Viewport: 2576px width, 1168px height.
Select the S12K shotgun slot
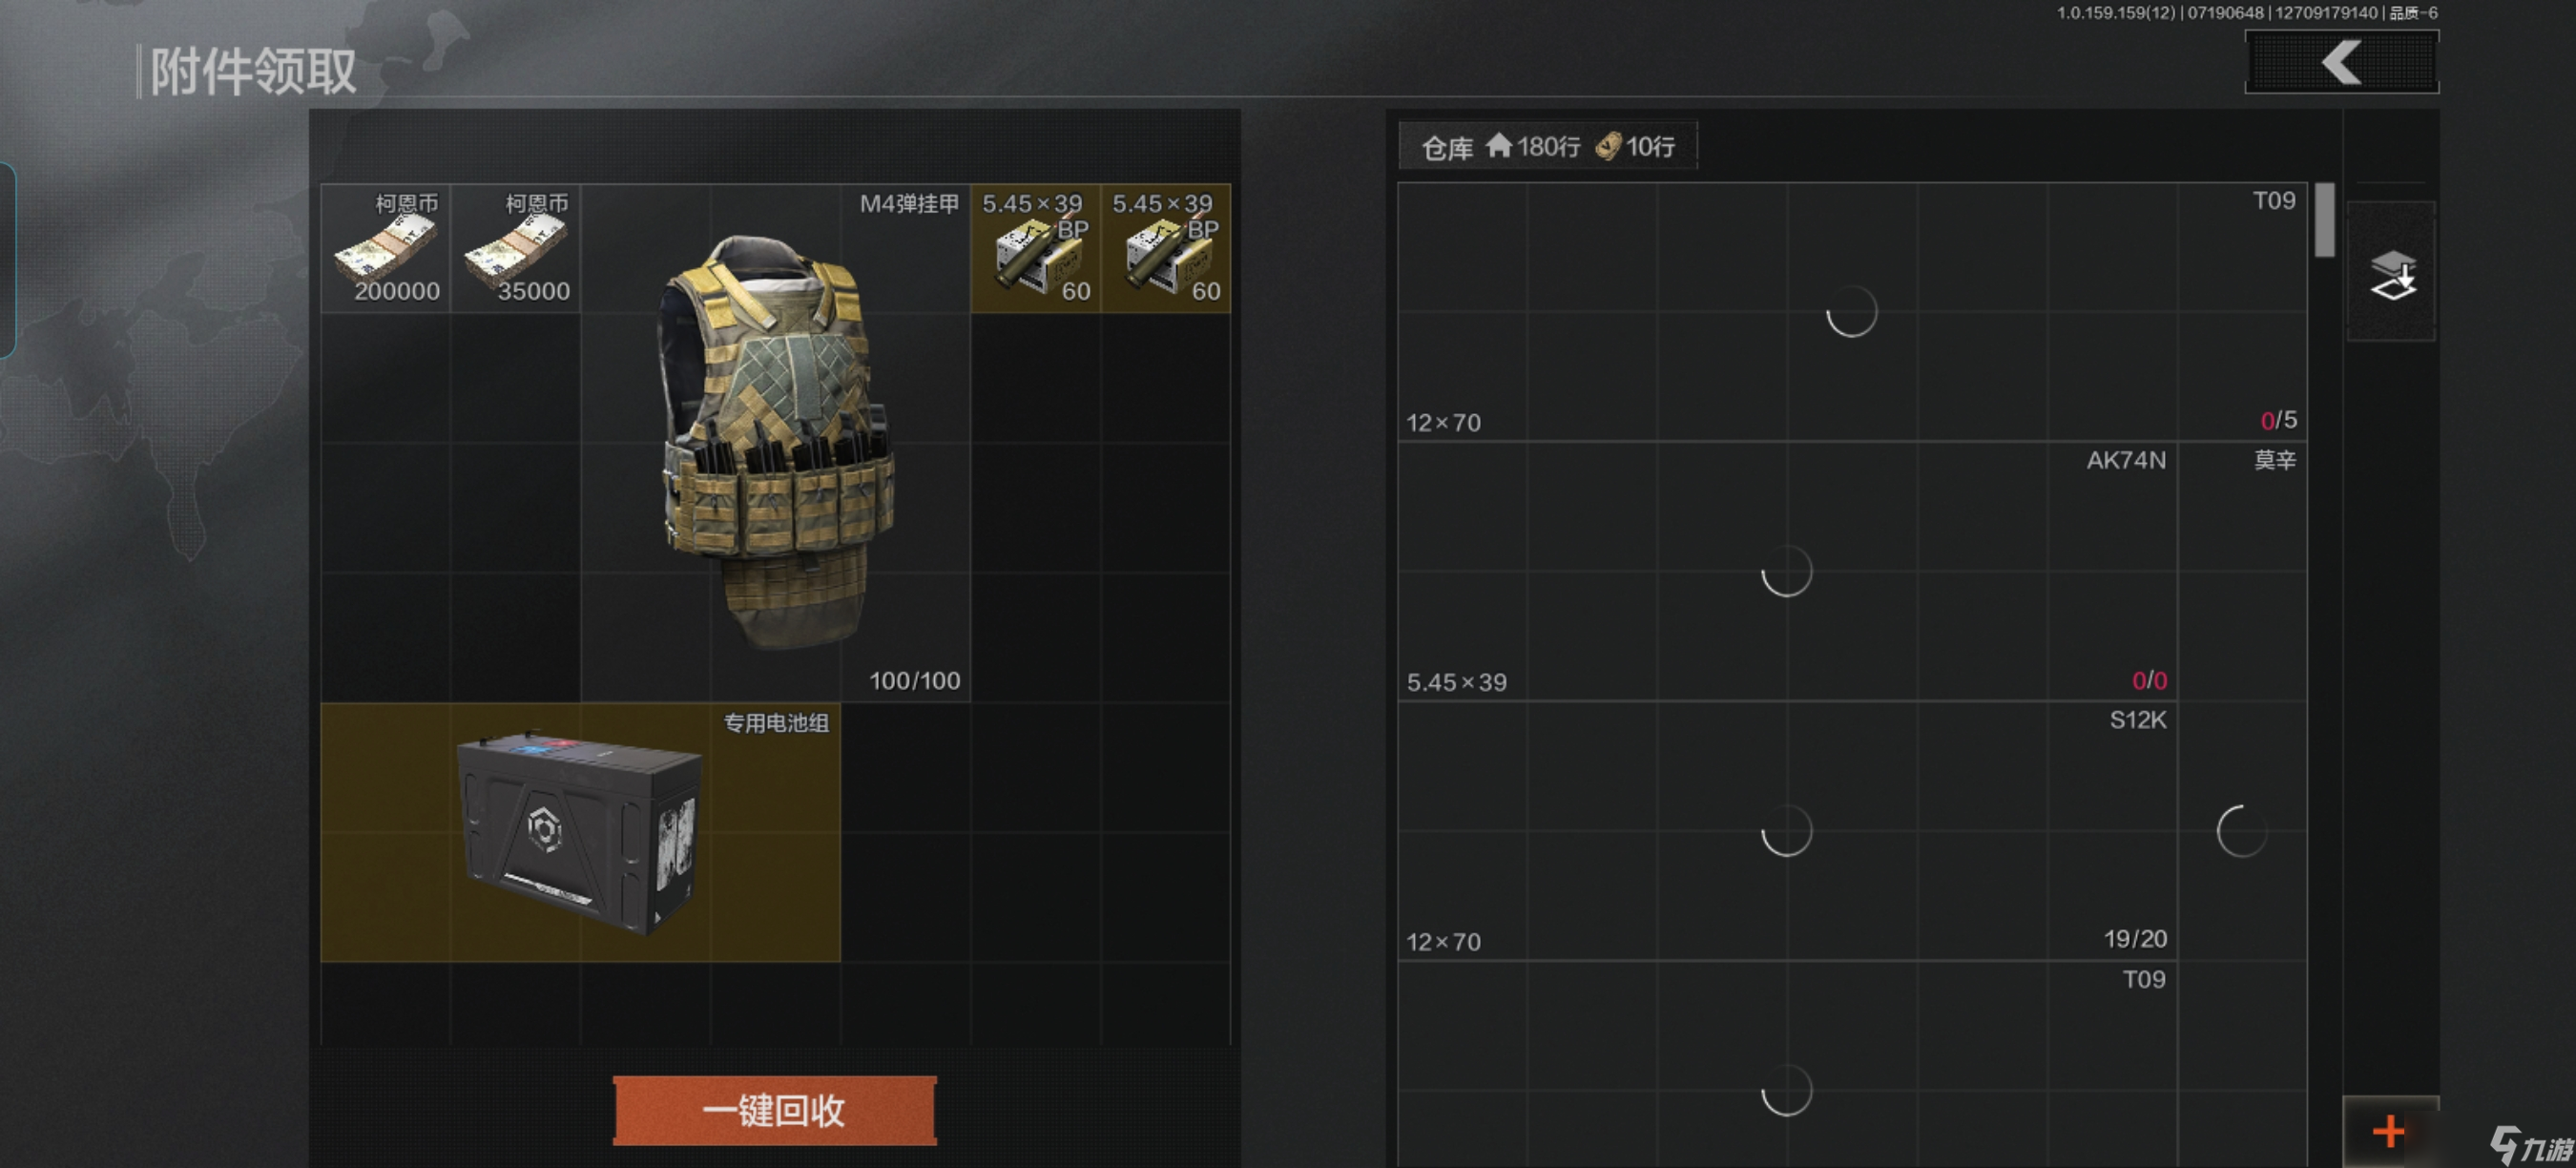1788,831
